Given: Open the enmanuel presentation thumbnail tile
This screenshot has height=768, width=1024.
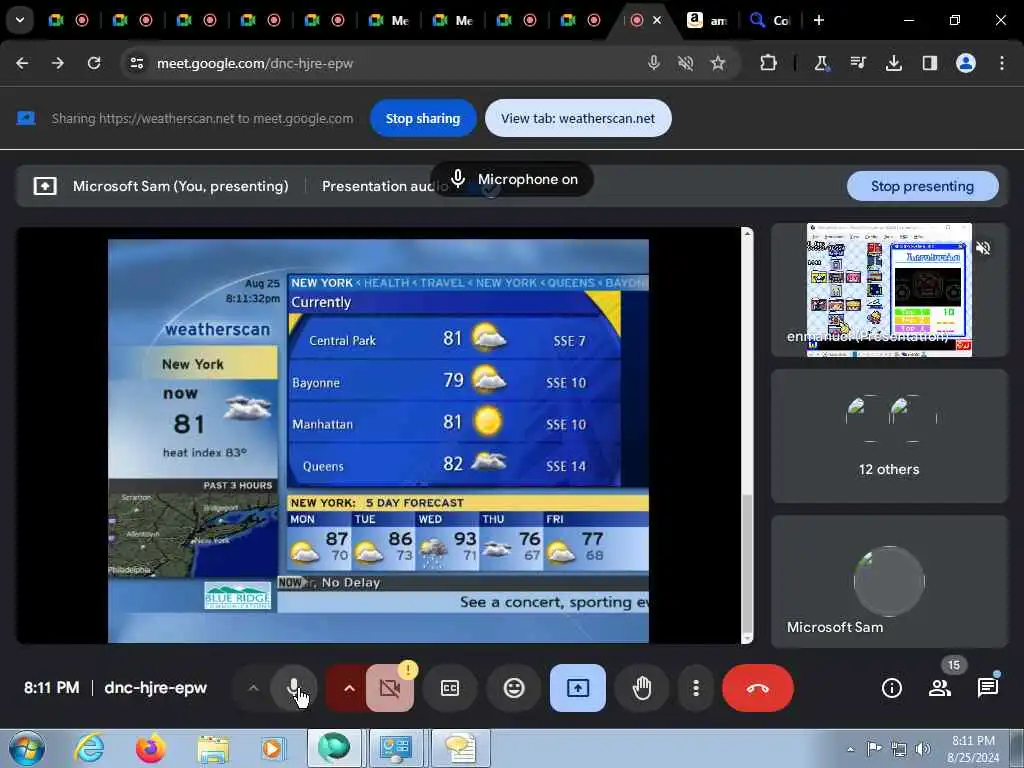Looking at the screenshot, I should point(889,290).
